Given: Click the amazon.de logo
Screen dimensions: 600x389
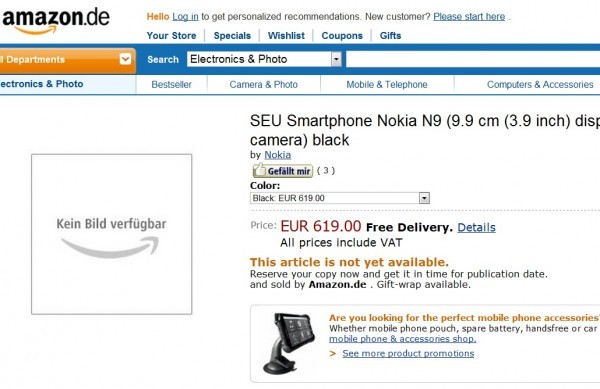Looking at the screenshot, I should pyautogui.click(x=56, y=21).
